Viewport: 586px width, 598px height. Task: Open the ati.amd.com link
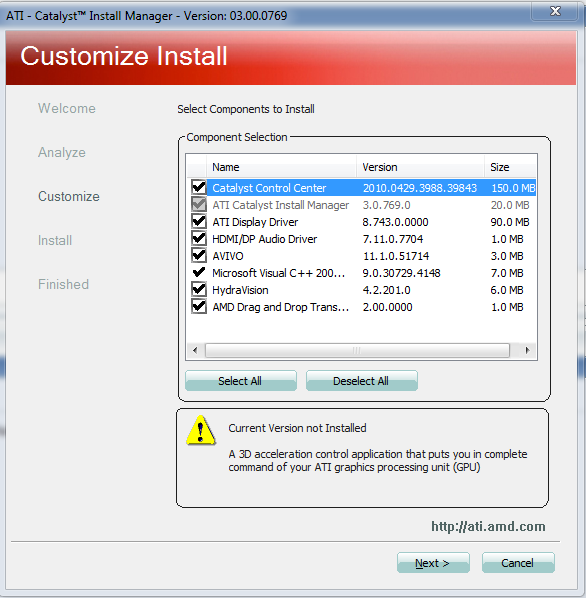tap(488, 527)
